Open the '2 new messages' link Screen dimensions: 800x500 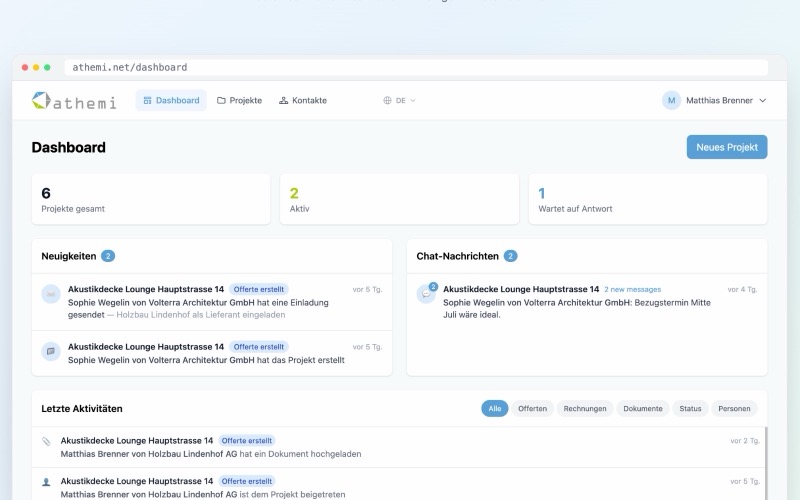[632, 289]
